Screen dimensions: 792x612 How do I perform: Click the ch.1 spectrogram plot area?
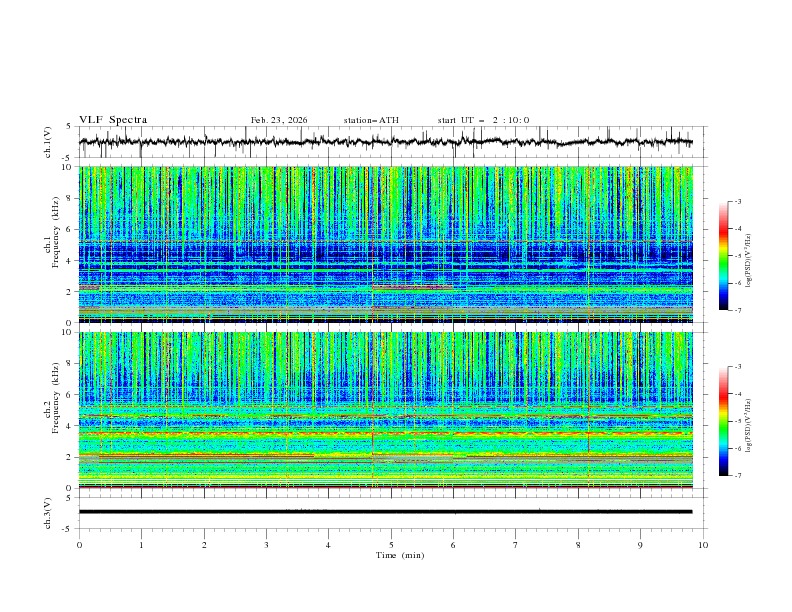(x=386, y=244)
